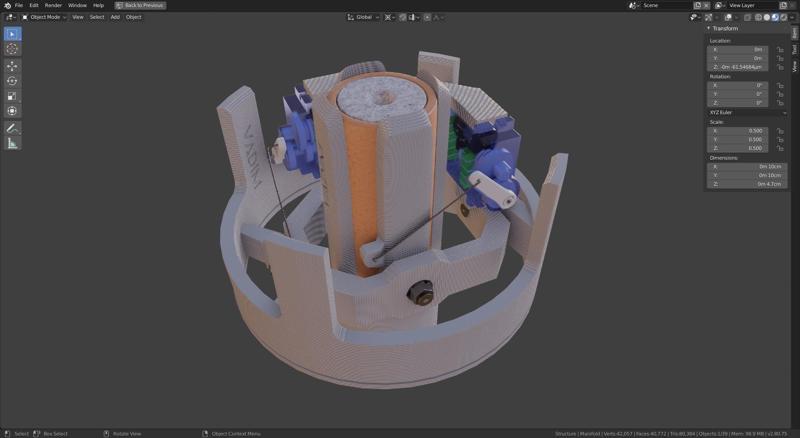Open the viewport Select menu

tap(97, 17)
